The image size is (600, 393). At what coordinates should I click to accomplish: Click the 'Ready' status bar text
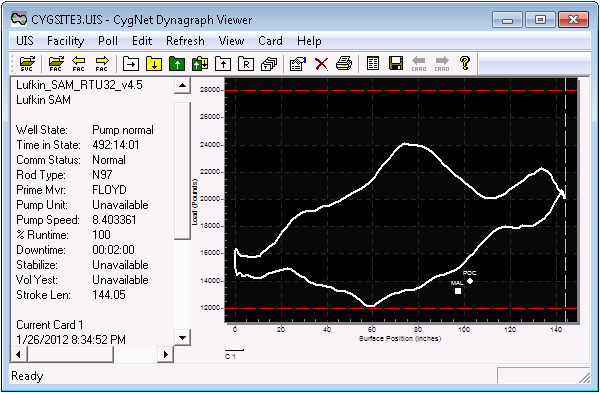[27, 376]
